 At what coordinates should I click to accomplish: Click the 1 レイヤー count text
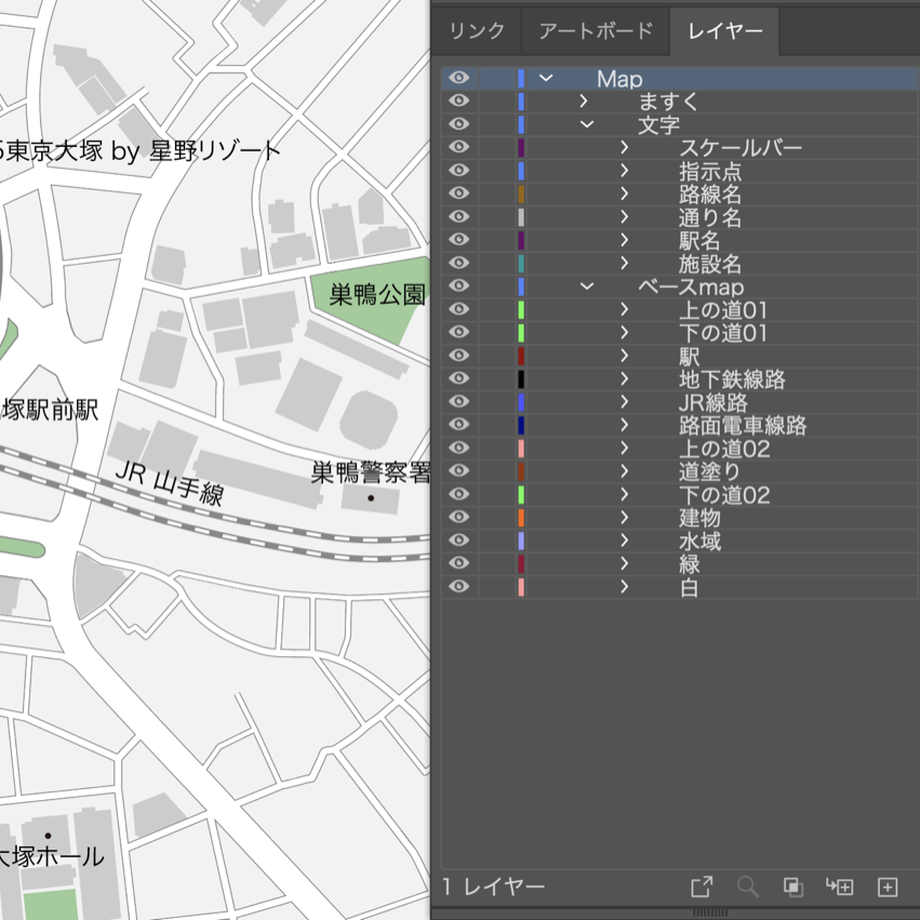493,887
